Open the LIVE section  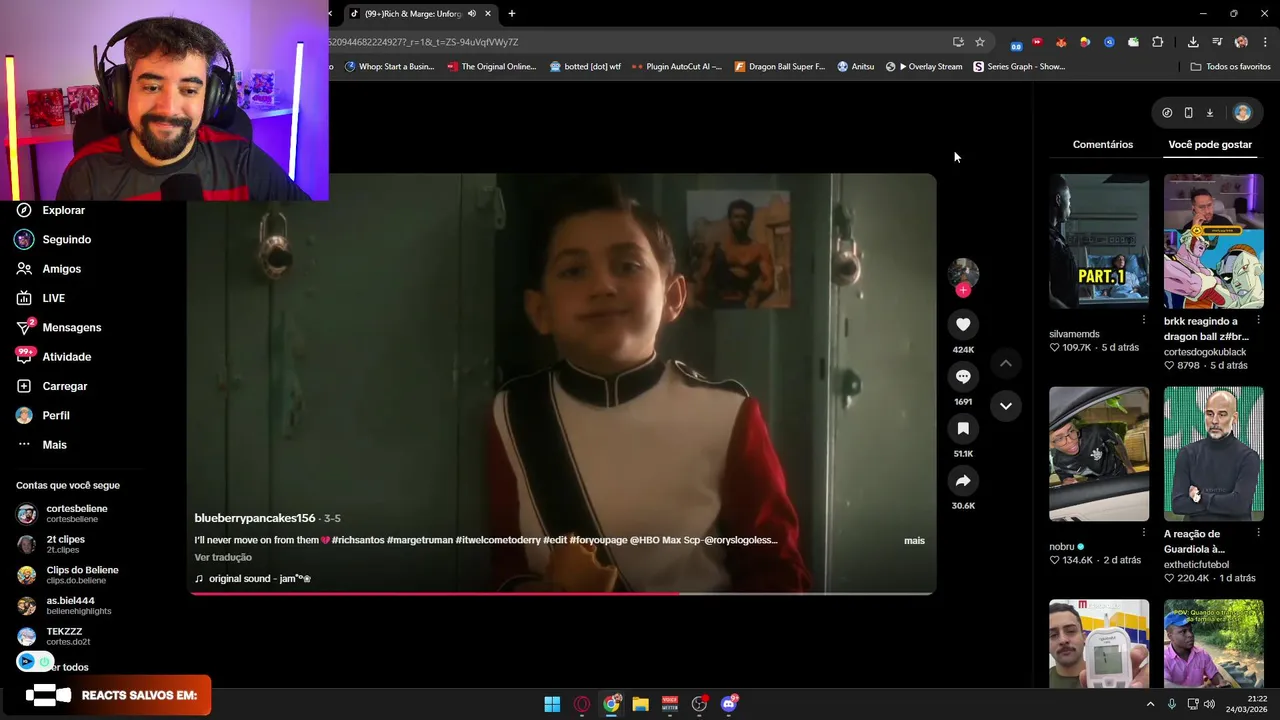[x=42, y=298]
